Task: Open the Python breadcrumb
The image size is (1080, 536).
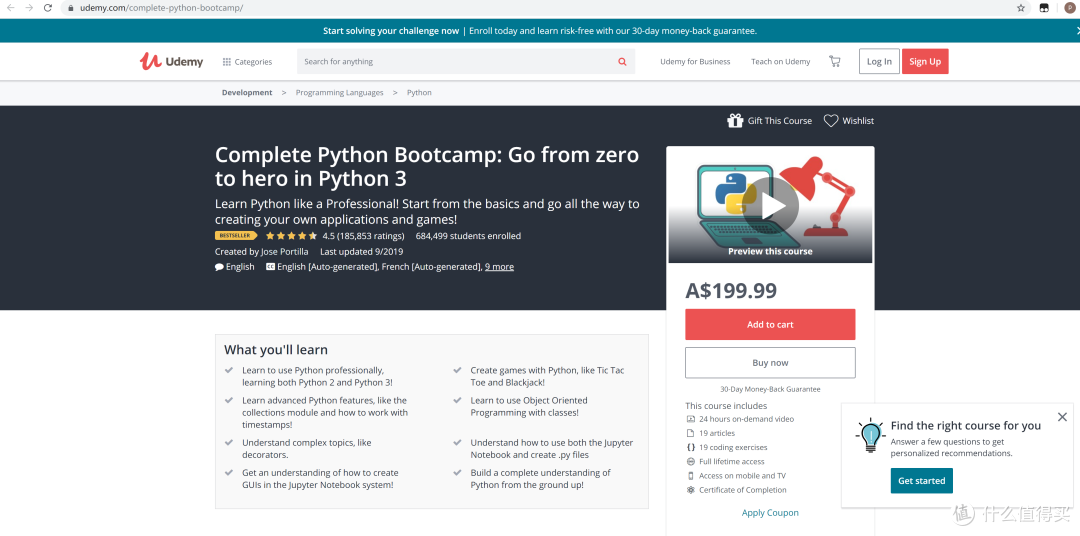Action: (x=419, y=92)
